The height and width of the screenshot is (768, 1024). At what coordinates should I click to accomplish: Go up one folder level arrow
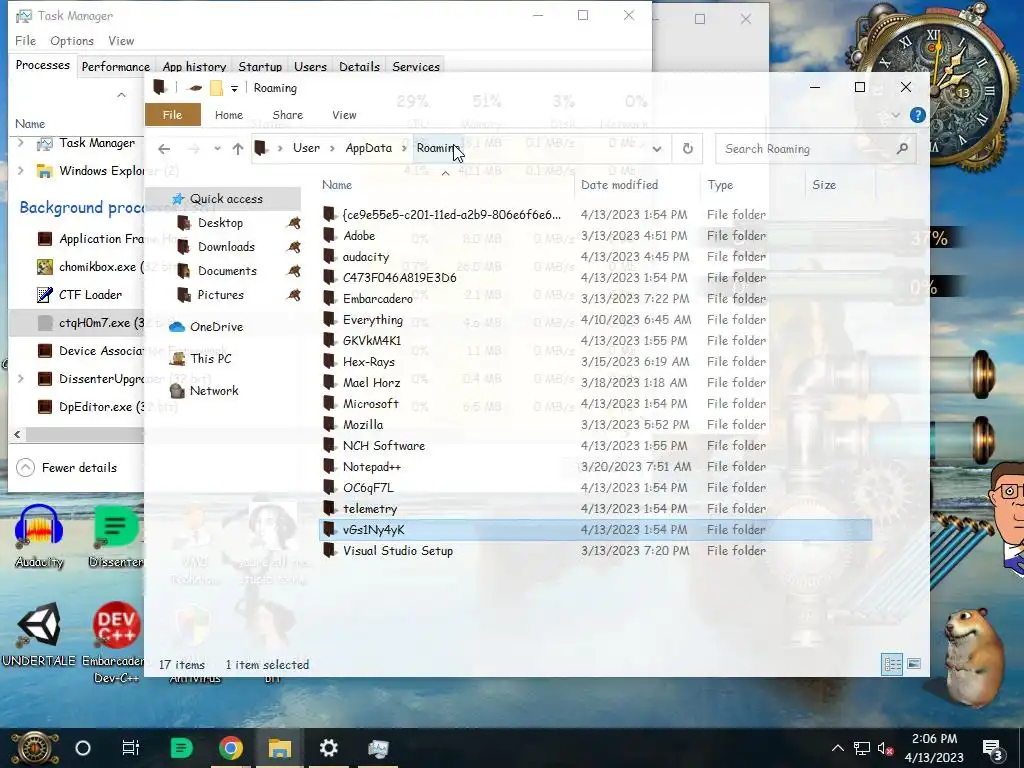238,149
